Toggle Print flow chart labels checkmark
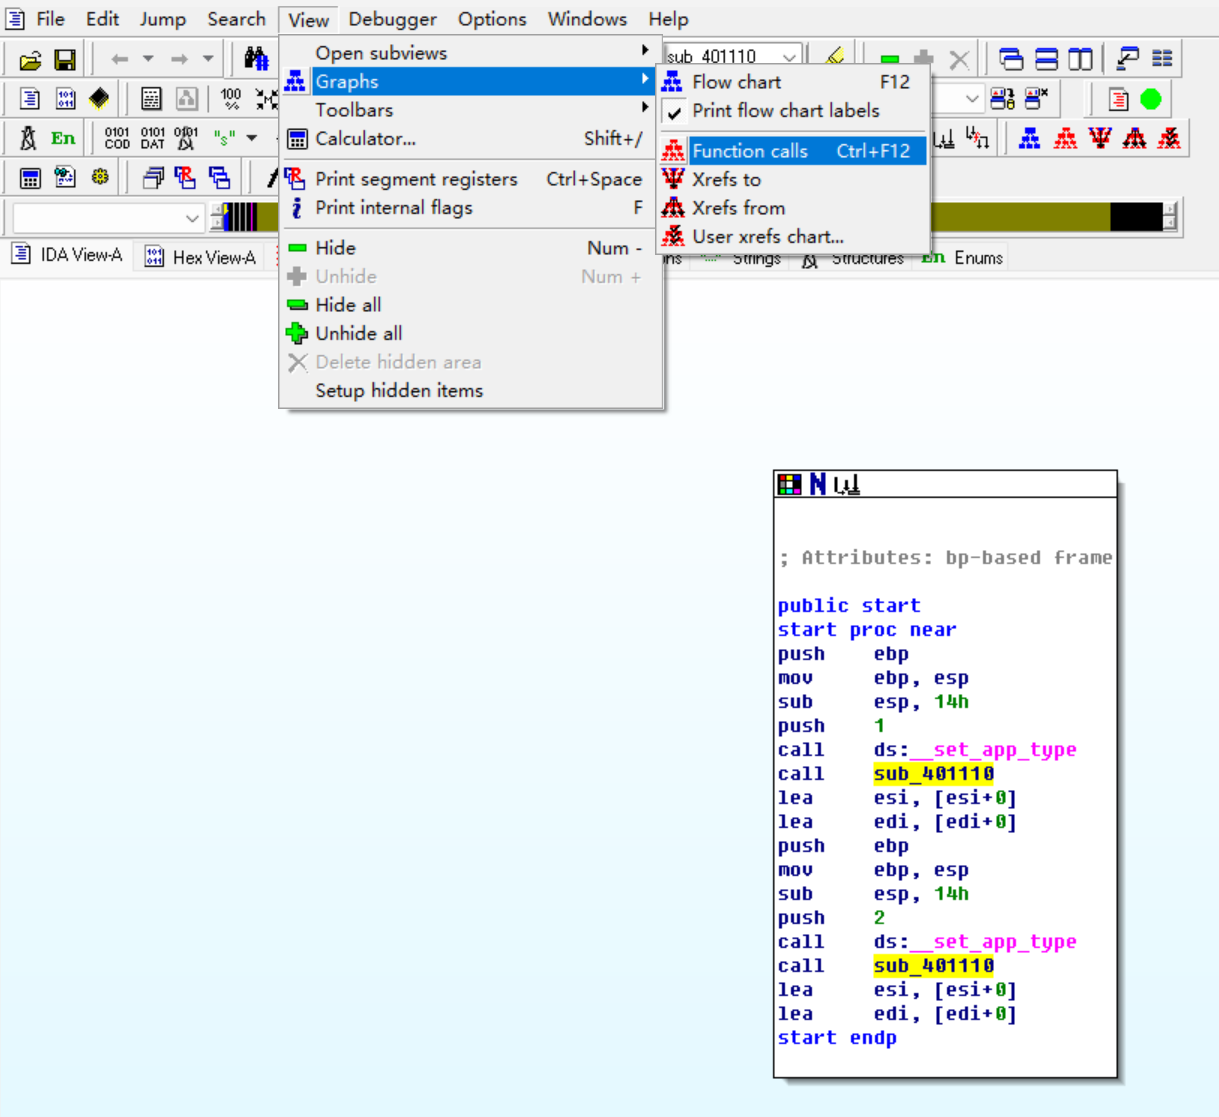Viewport: 1219px width, 1117px height. pyautogui.click(x=675, y=112)
